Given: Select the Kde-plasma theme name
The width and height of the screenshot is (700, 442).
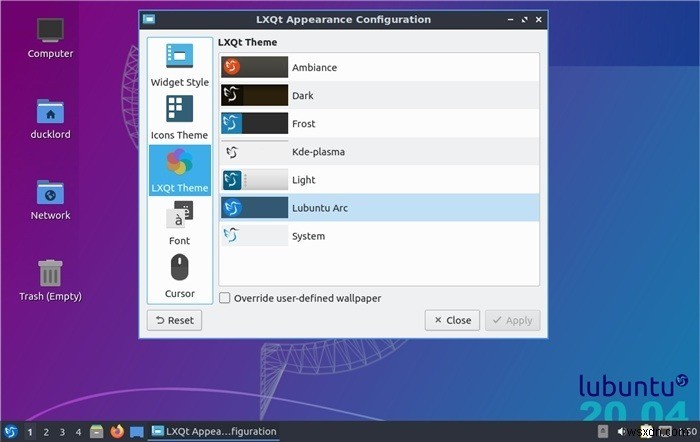Looking at the screenshot, I should 318,152.
